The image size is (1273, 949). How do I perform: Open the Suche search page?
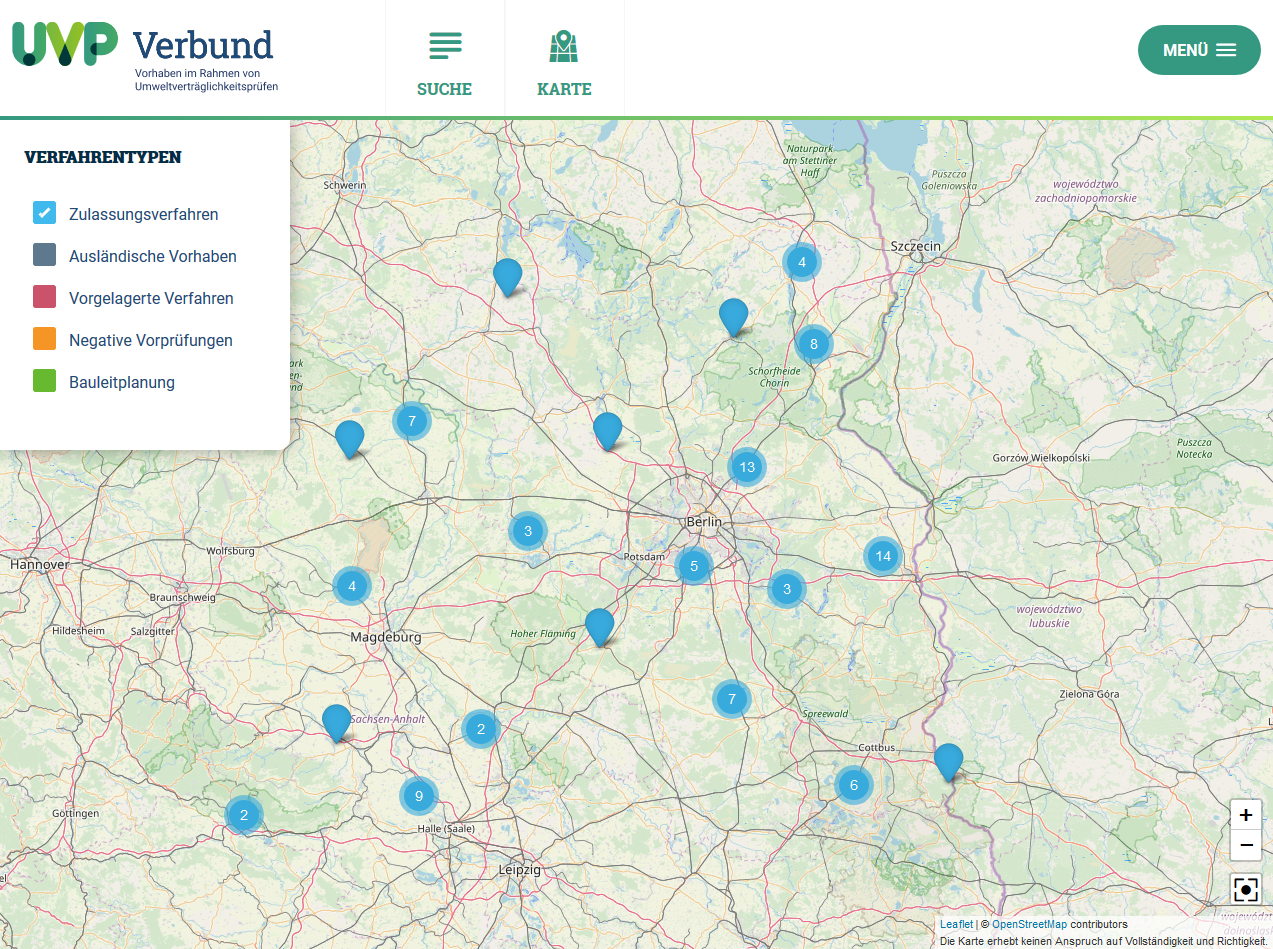tap(444, 63)
